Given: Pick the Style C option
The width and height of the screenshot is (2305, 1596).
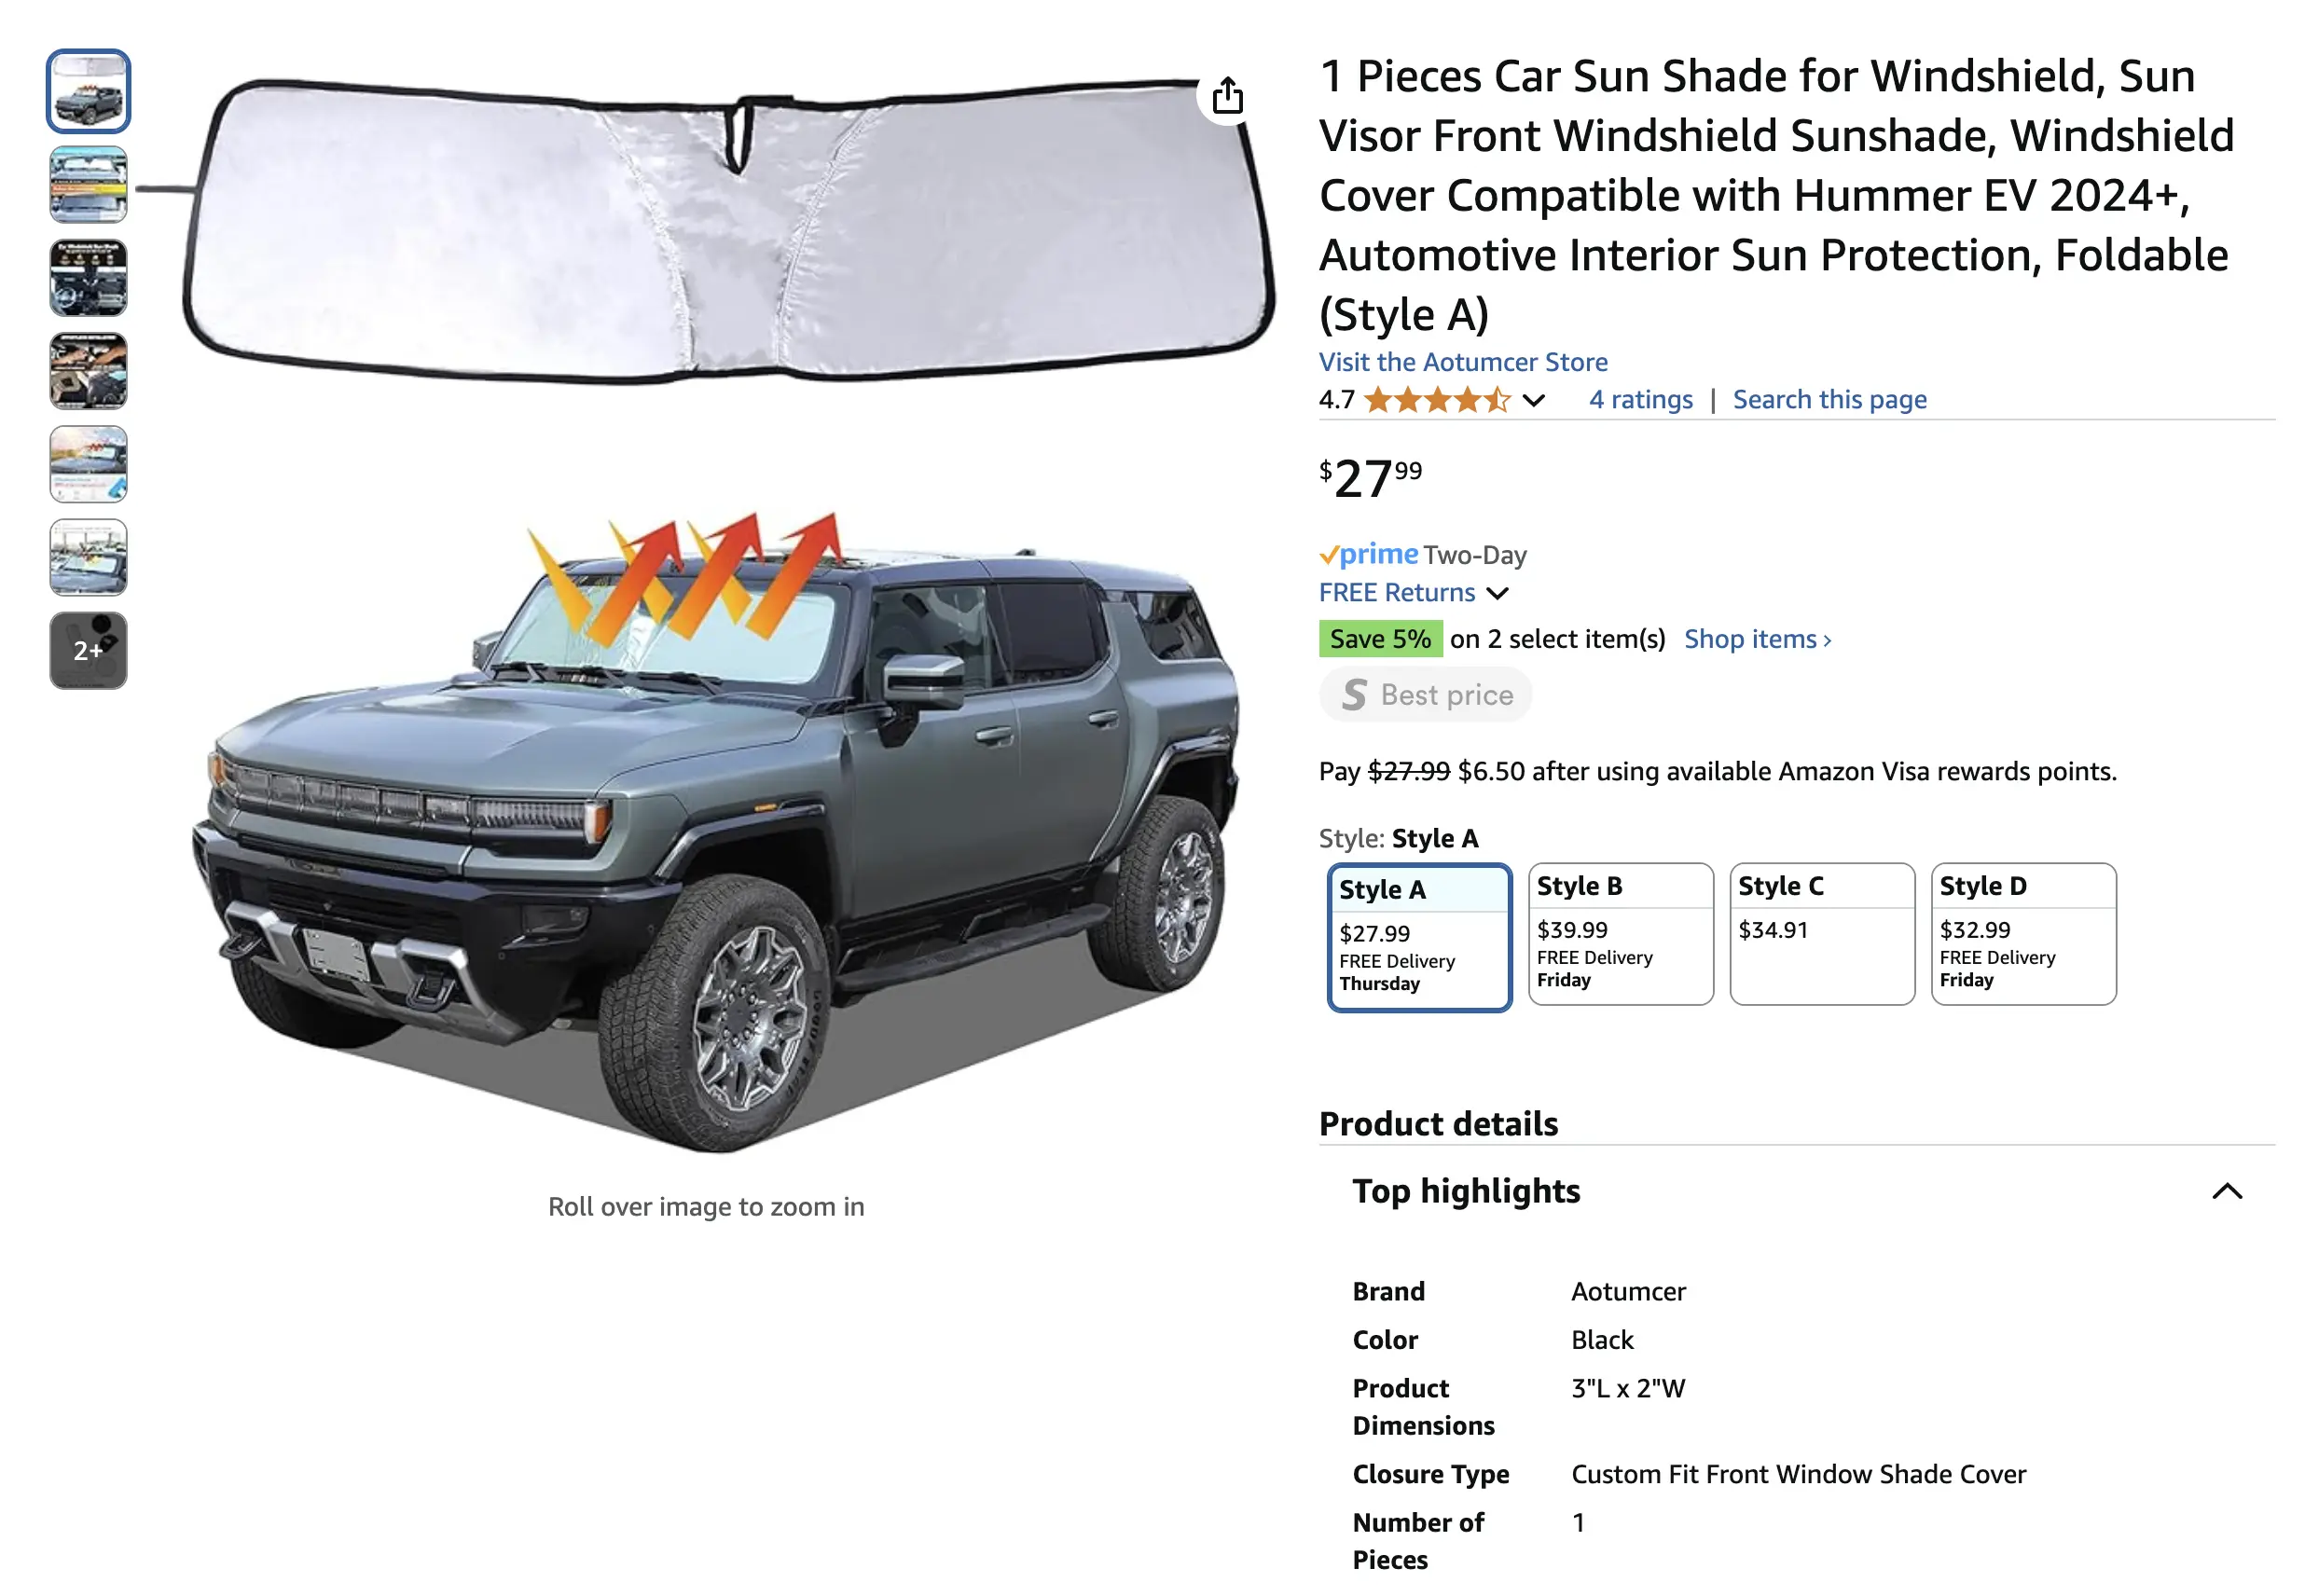Looking at the screenshot, I should click(x=1821, y=933).
